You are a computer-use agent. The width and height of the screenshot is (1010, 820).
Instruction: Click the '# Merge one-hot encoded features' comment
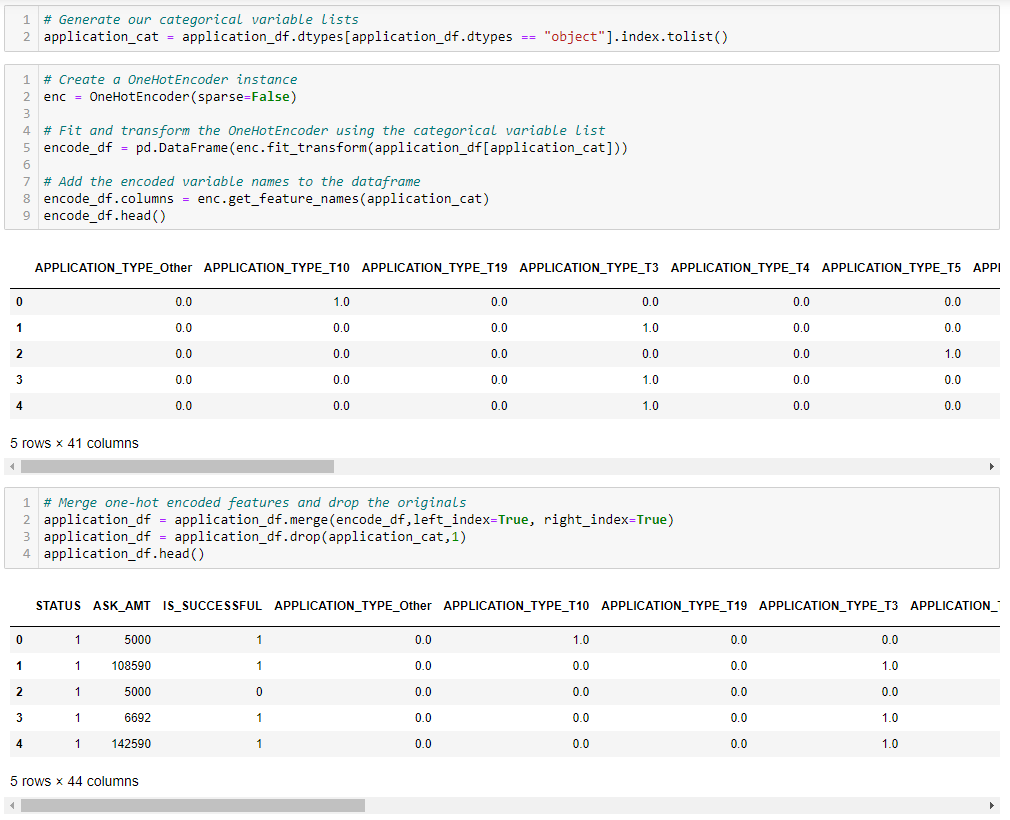pyautogui.click(x=254, y=502)
